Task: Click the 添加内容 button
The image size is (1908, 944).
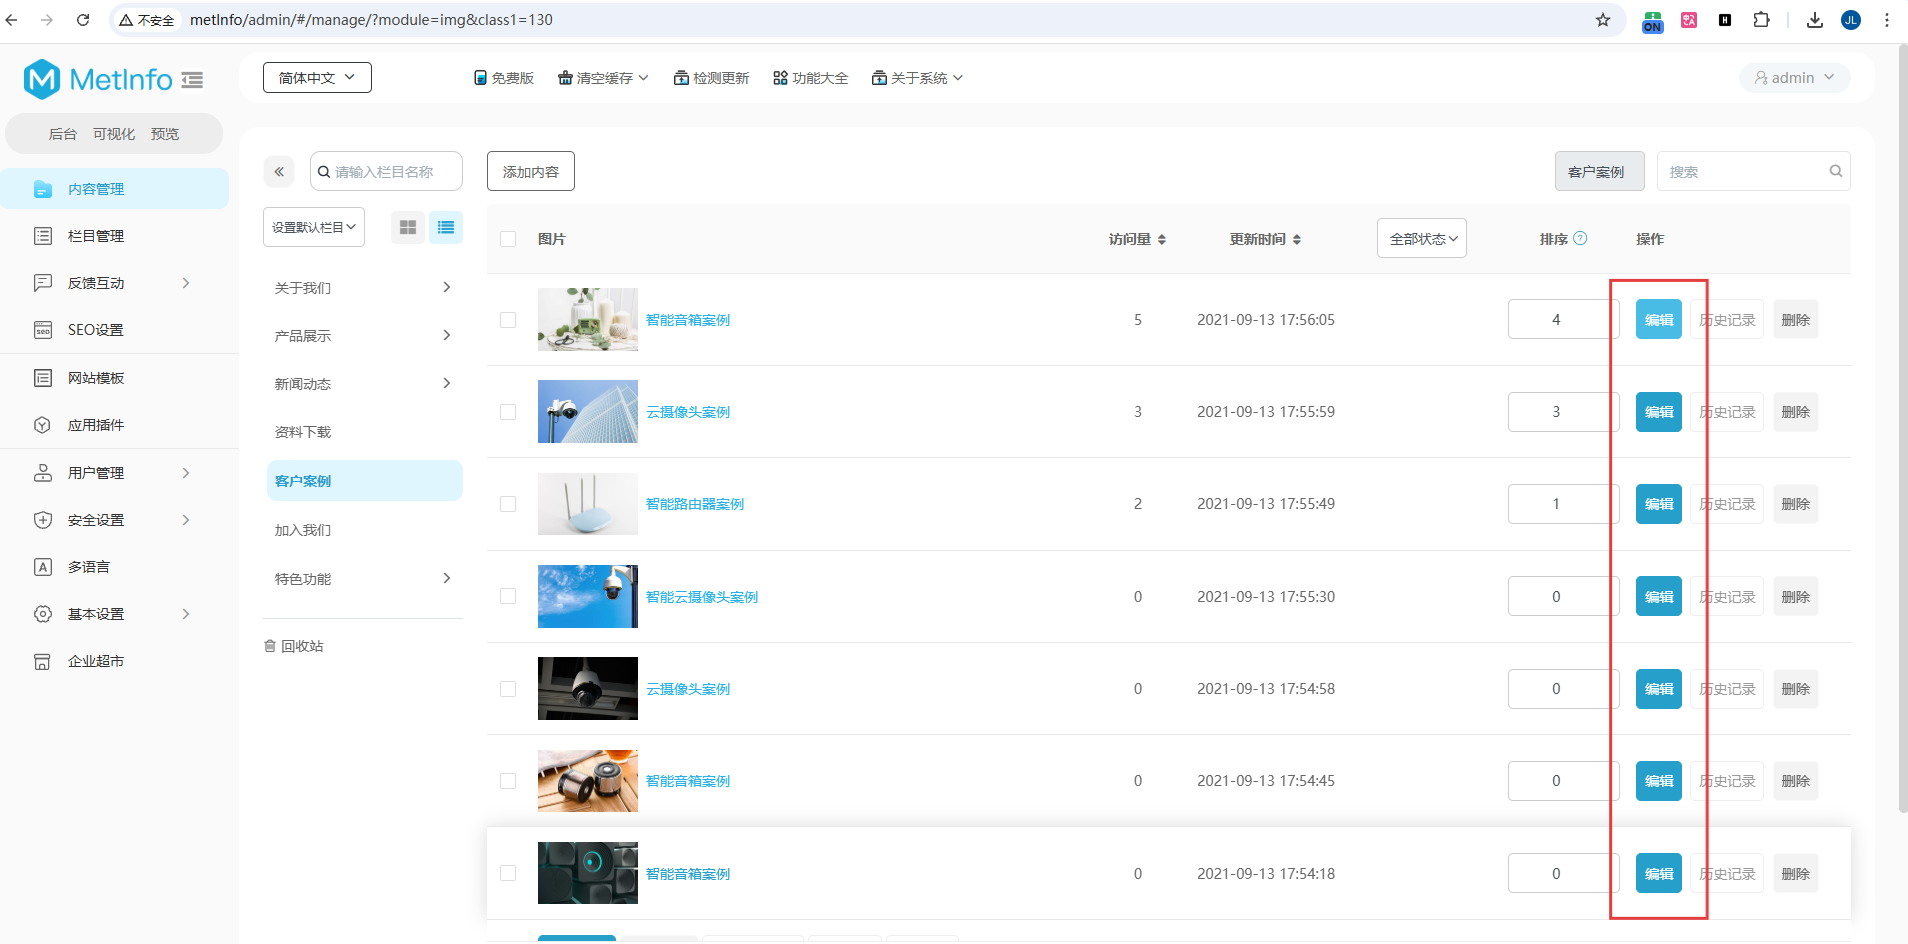Action: point(530,172)
